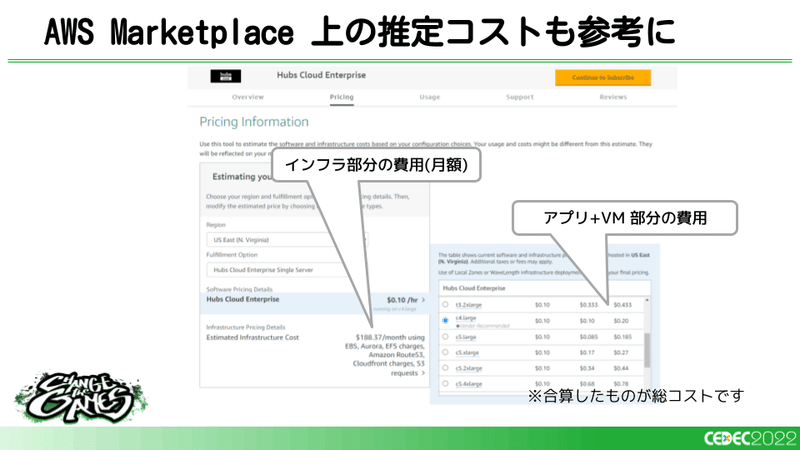Click the Hubs Cloud Enterprise page title

point(321,75)
